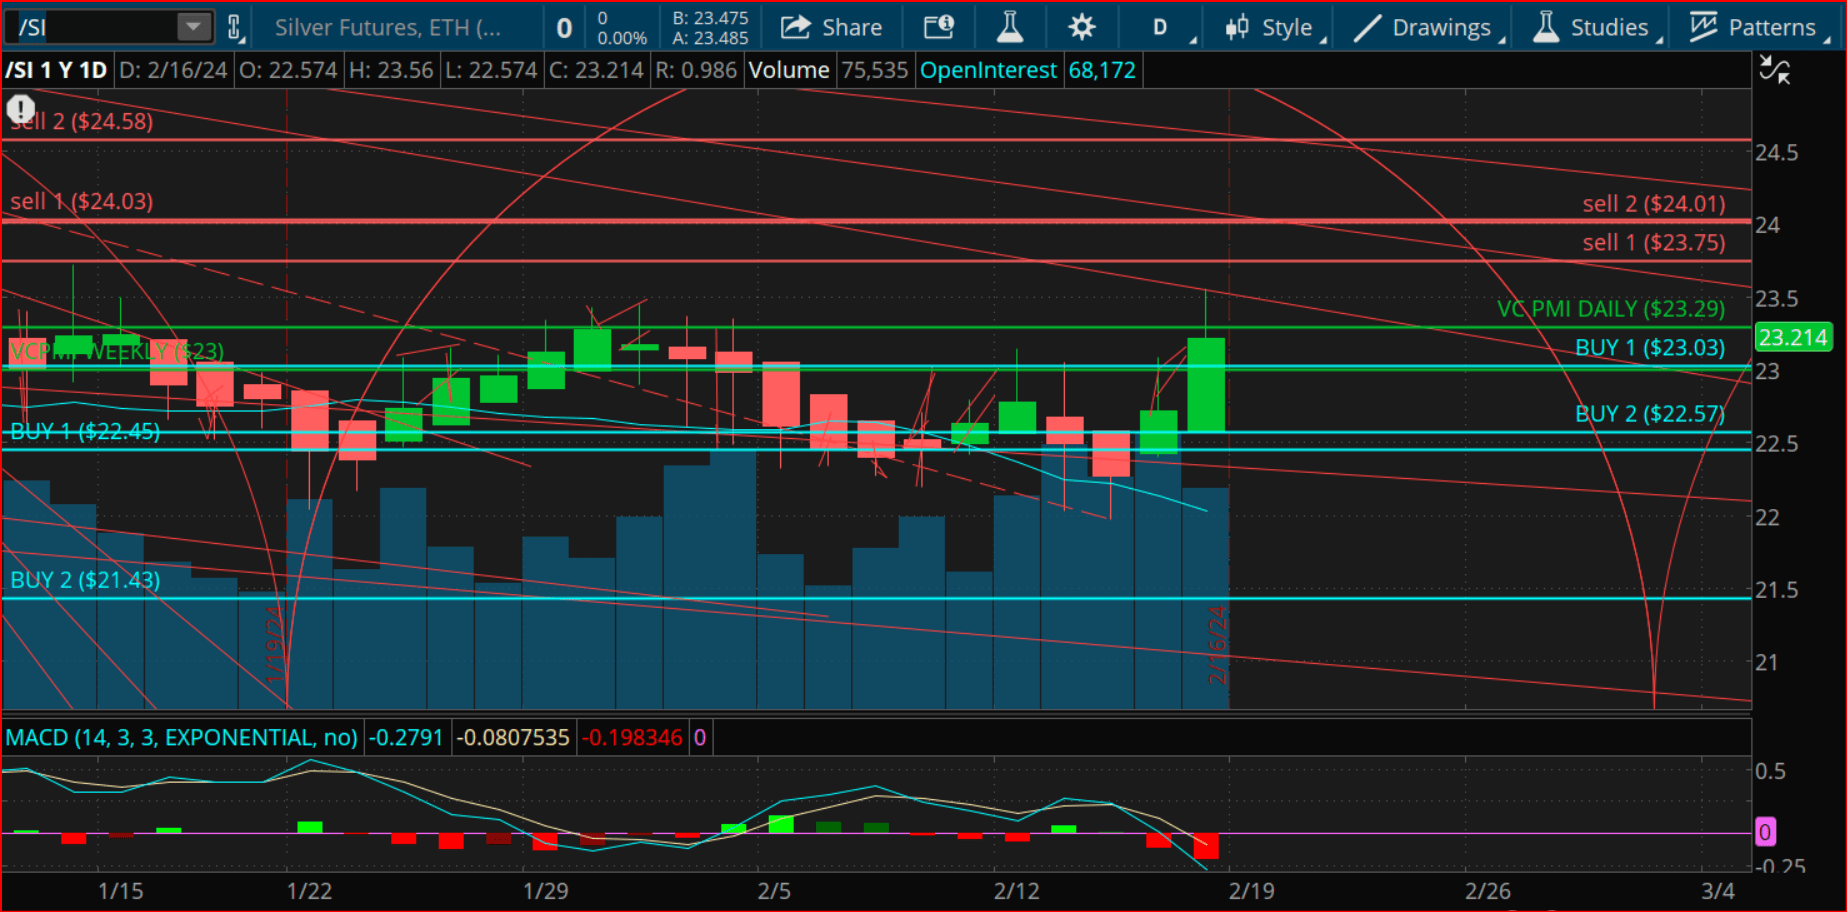The image size is (1847, 912).
Task: Open the calendar events icon
Action: pos(938,27)
